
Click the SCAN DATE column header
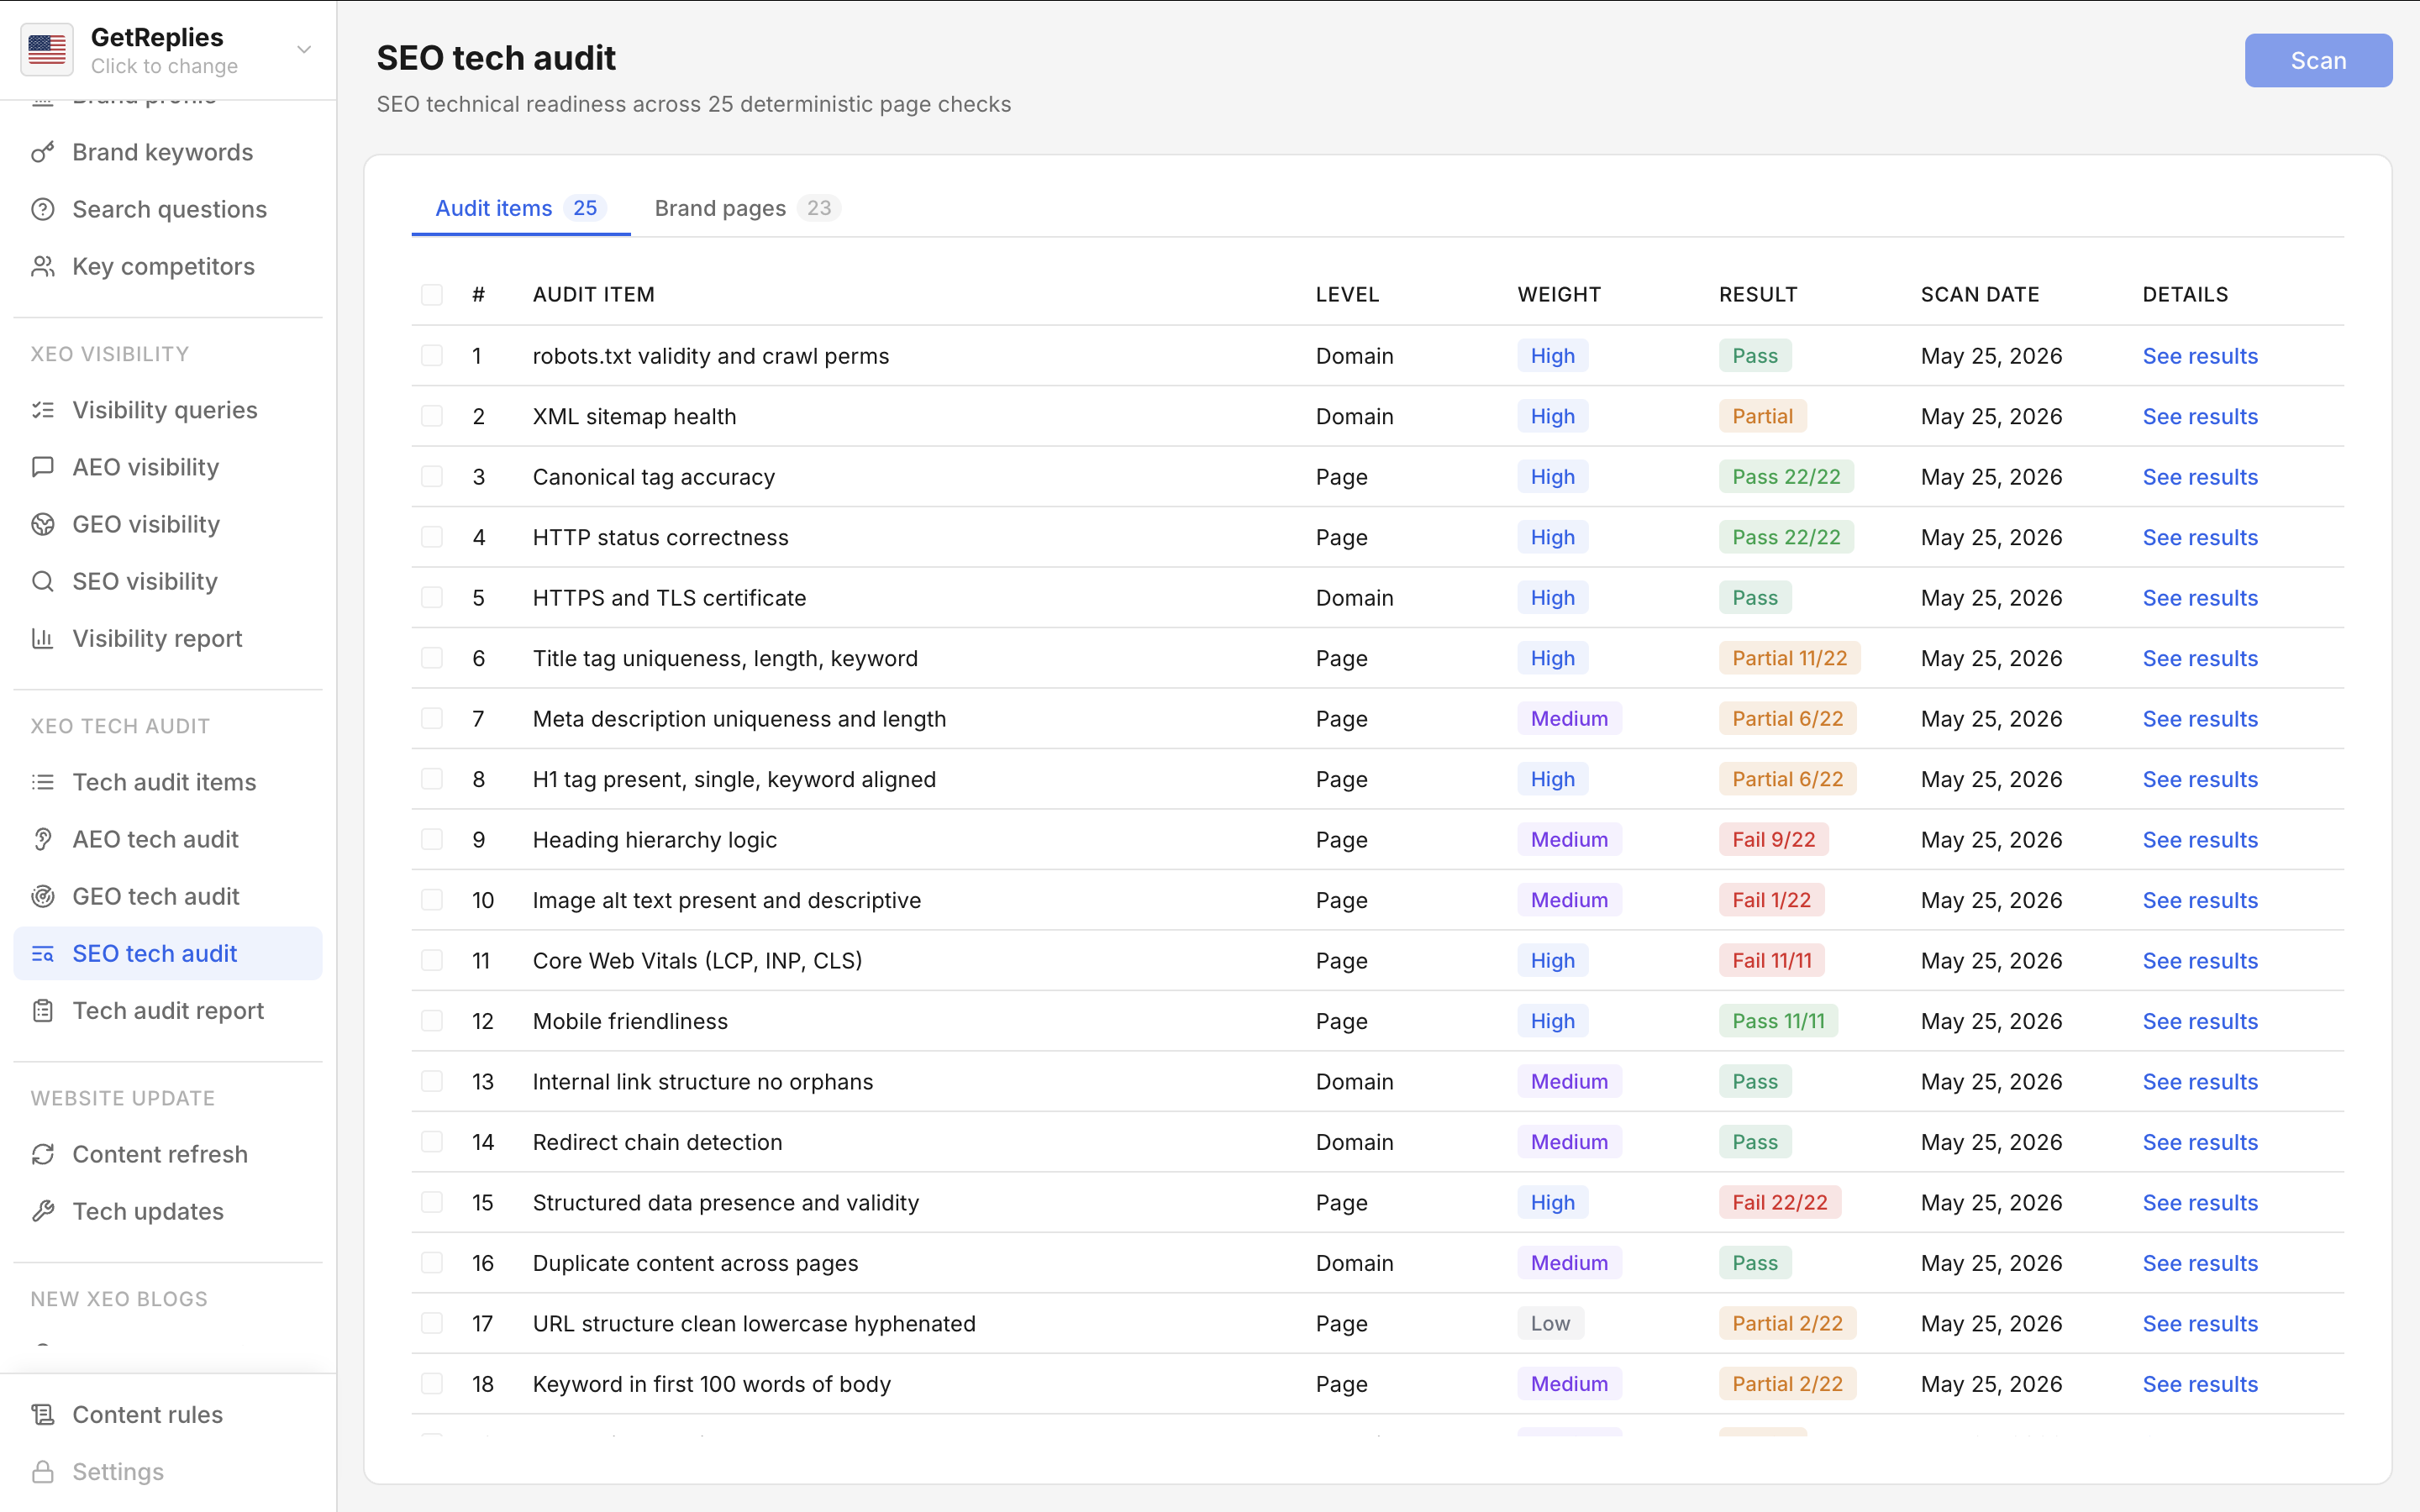(x=1979, y=294)
